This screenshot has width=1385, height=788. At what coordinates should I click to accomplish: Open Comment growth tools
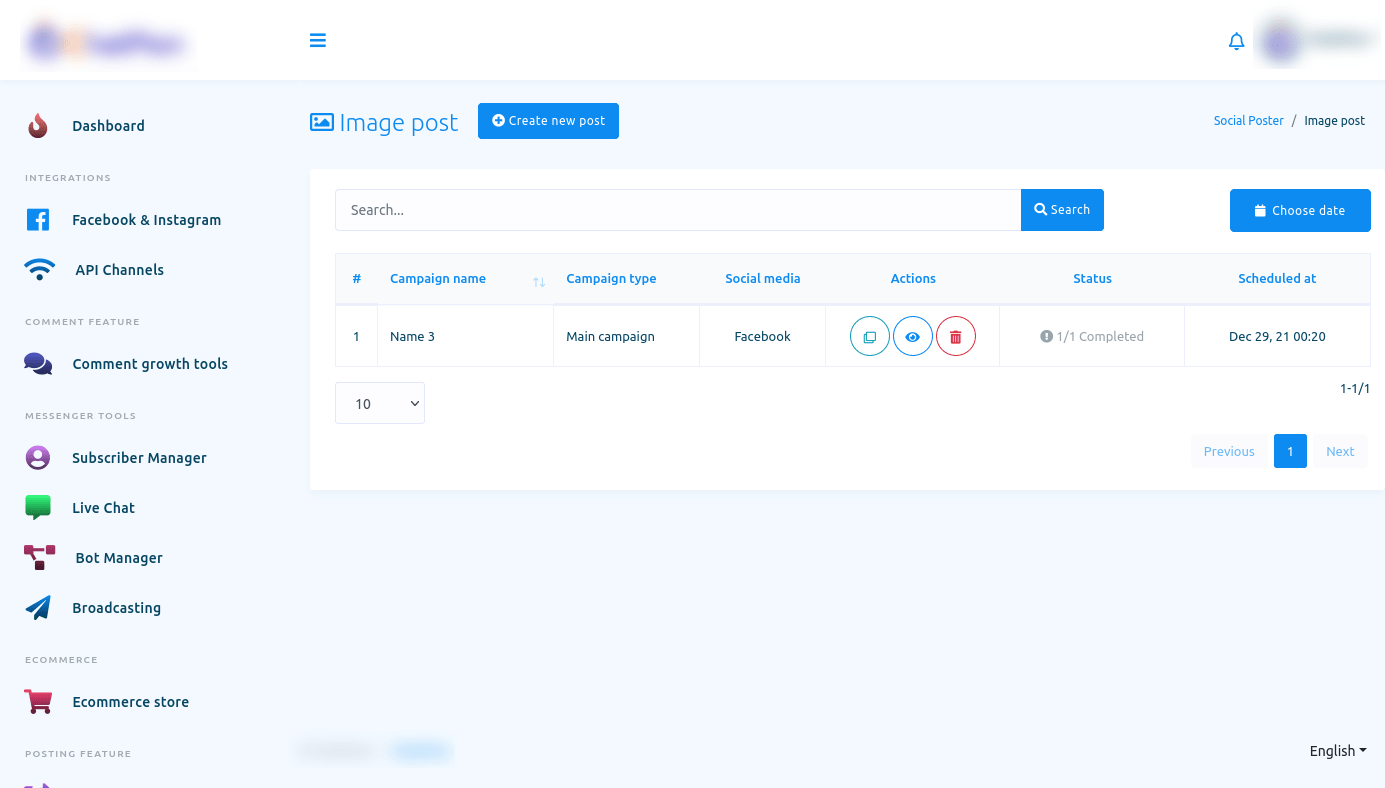[x=150, y=364]
